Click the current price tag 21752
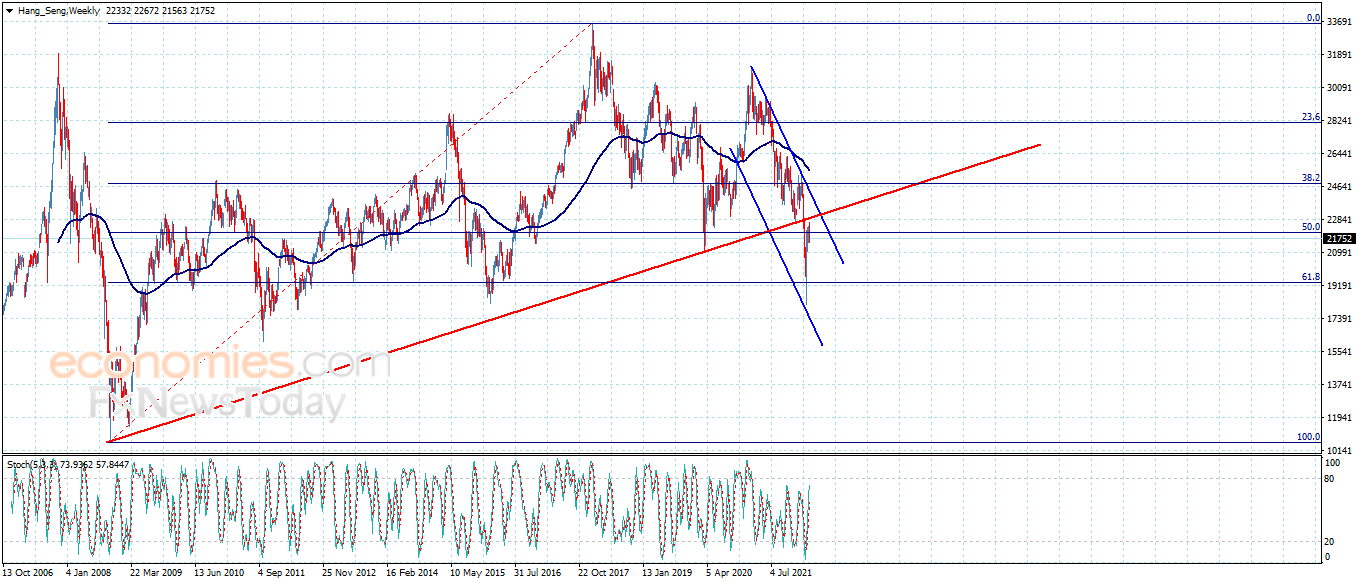This screenshot has width=1362, height=584. pyautogui.click(x=1338, y=238)
